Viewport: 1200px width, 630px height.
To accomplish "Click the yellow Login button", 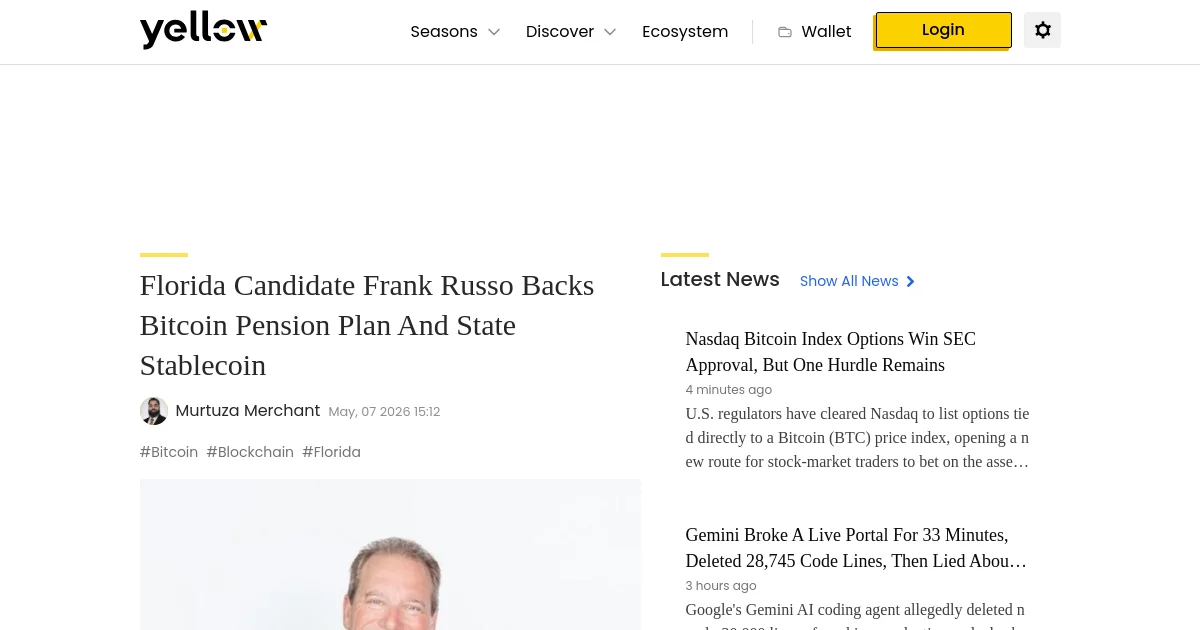I will pos(943,30).
